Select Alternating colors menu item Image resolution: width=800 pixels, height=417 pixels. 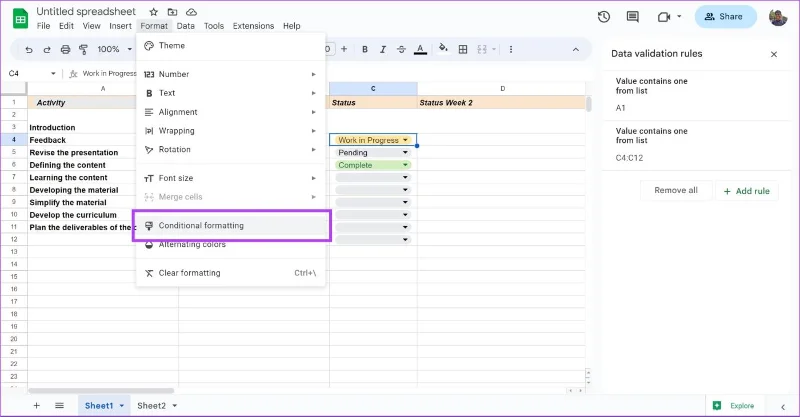pos(231,244)
